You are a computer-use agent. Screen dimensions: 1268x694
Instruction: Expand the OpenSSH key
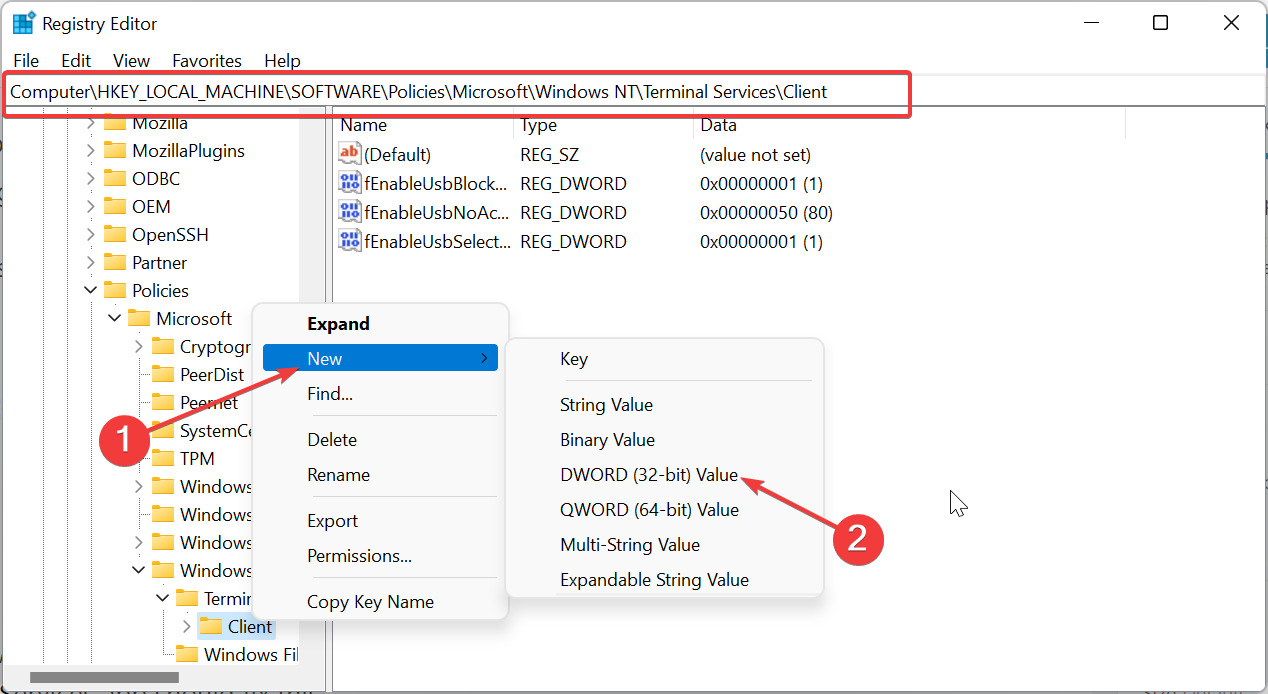click(91, 235)
